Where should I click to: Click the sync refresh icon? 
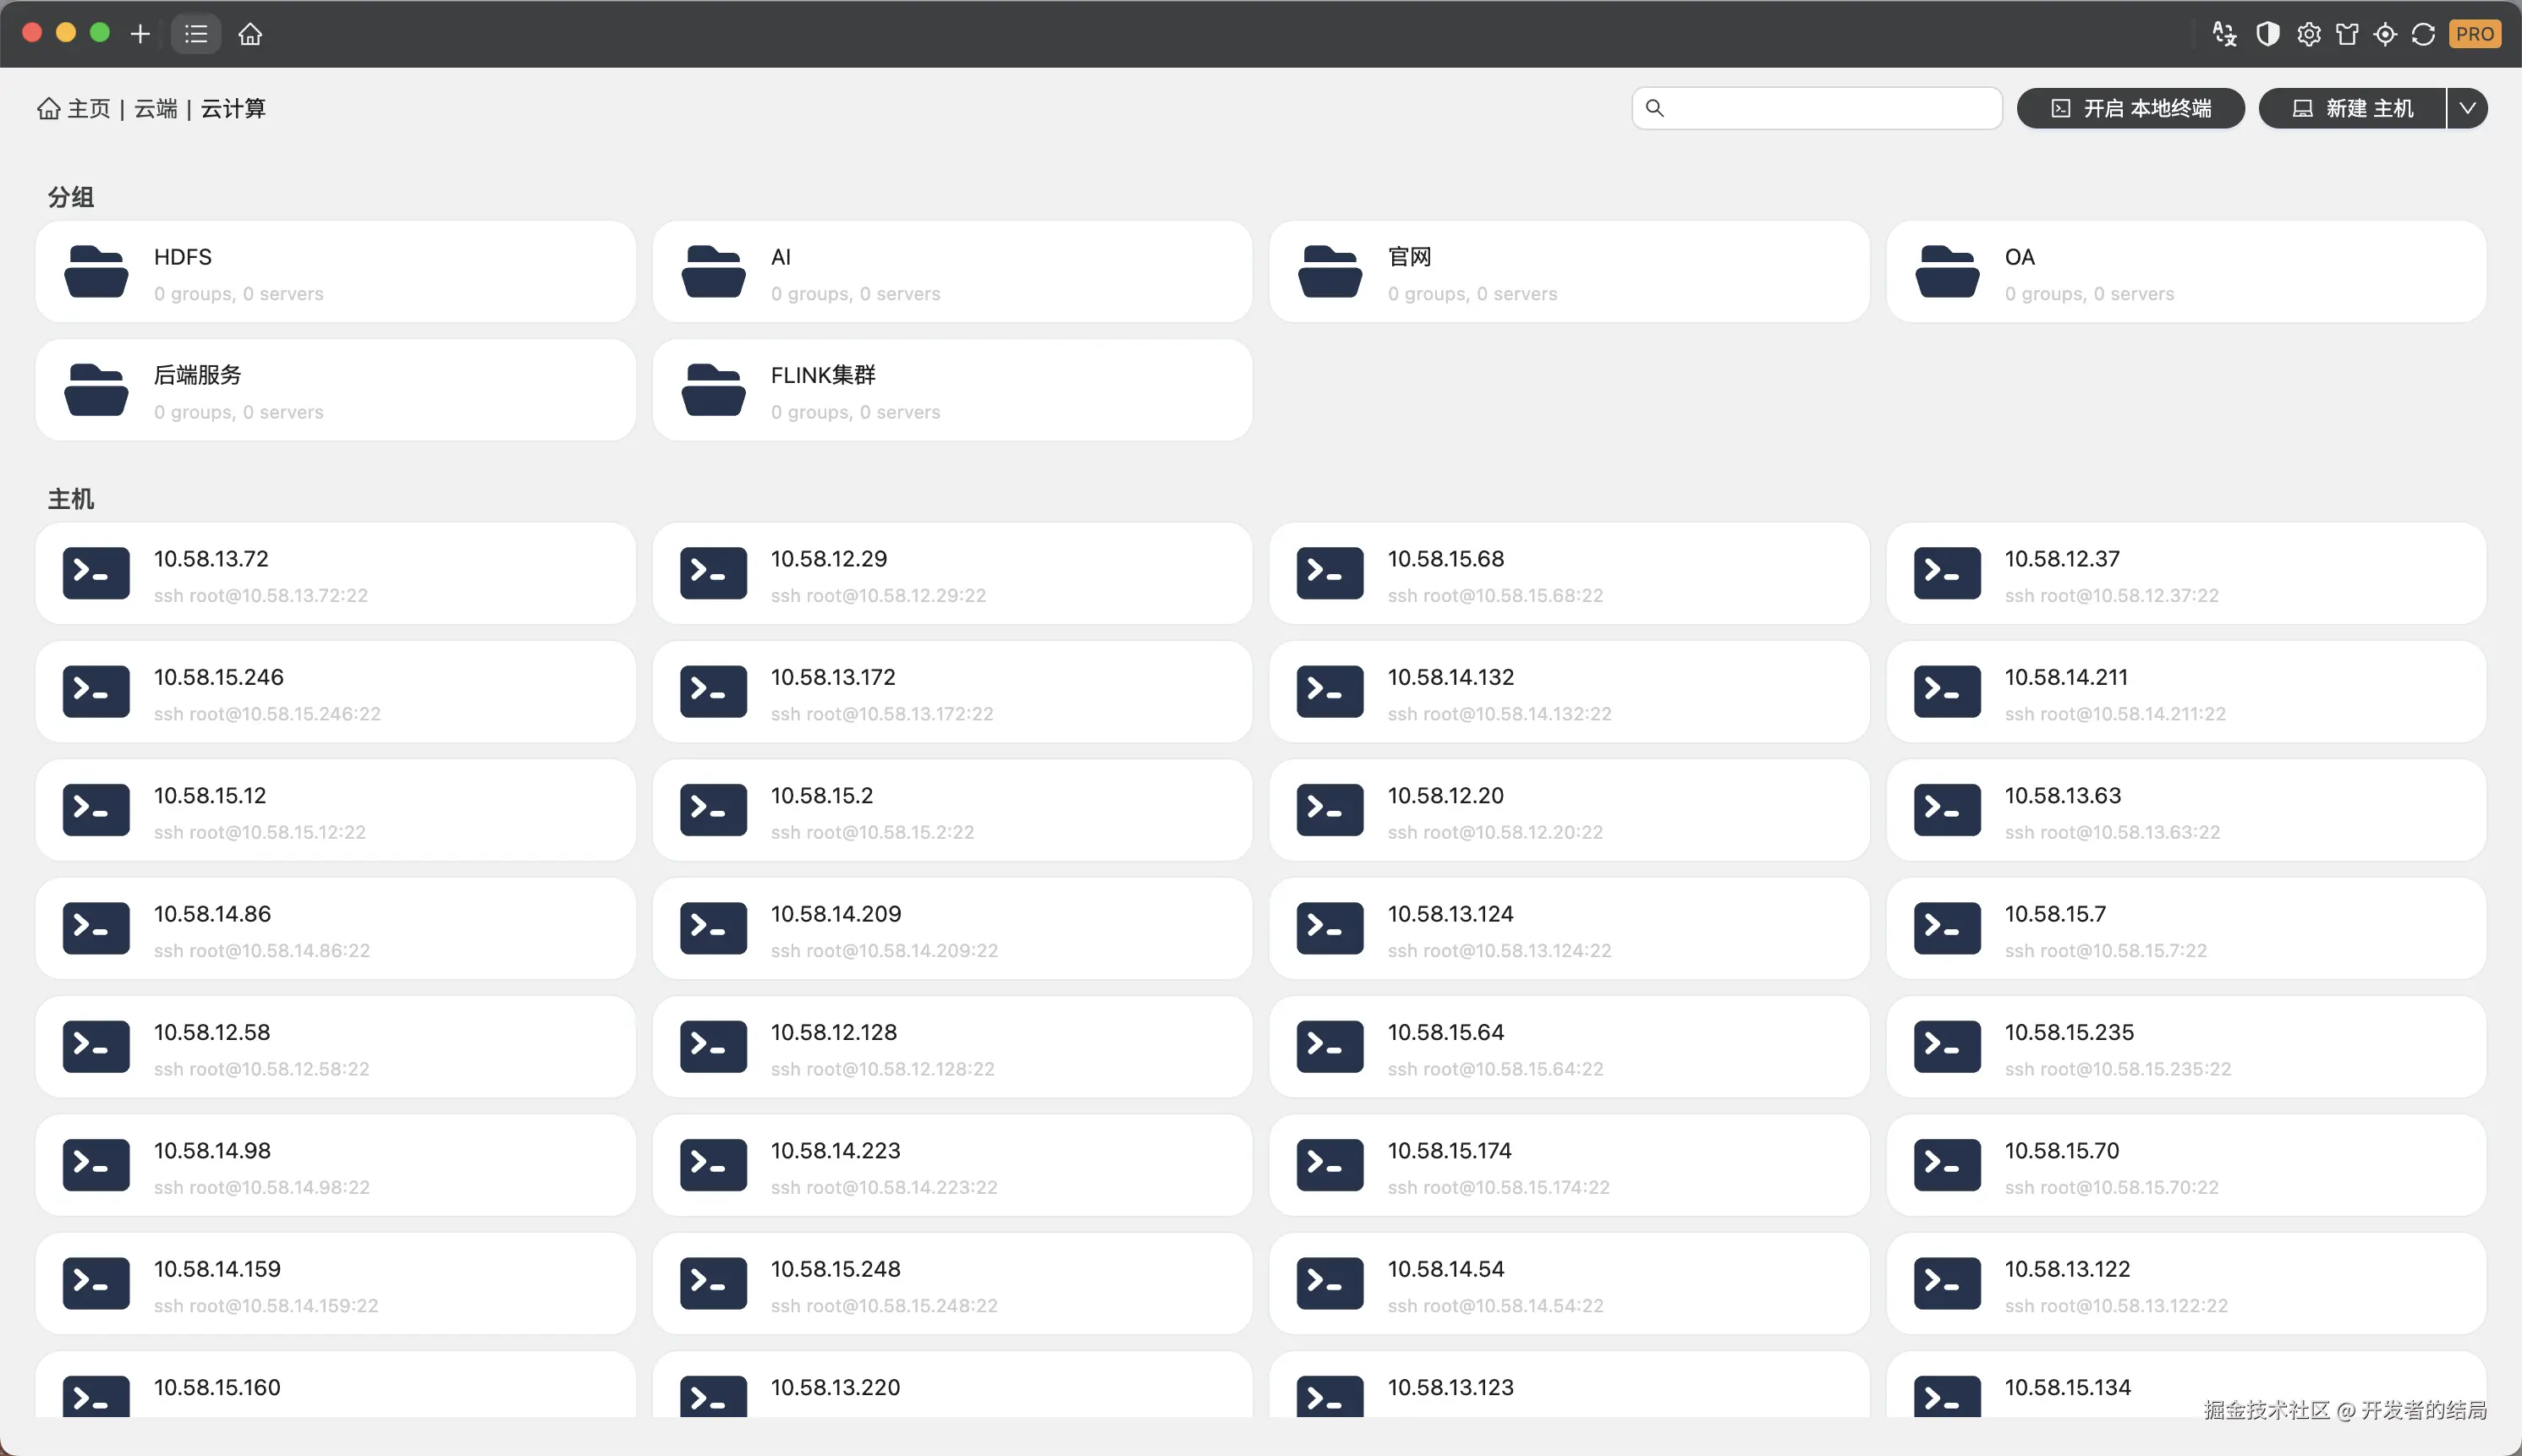point(2423,34)
